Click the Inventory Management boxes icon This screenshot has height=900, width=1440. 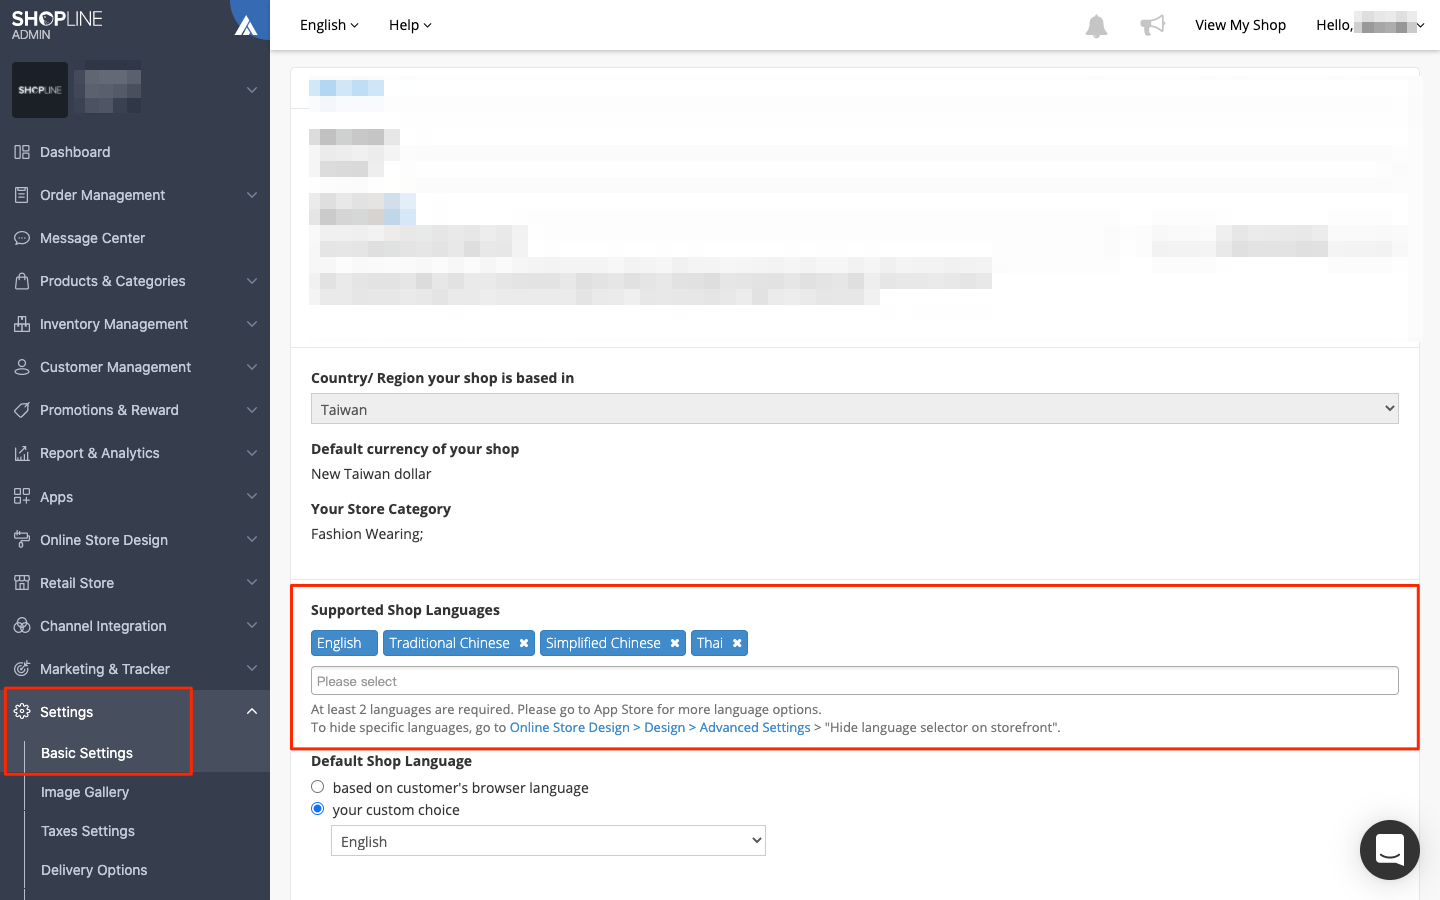(22, 324)
